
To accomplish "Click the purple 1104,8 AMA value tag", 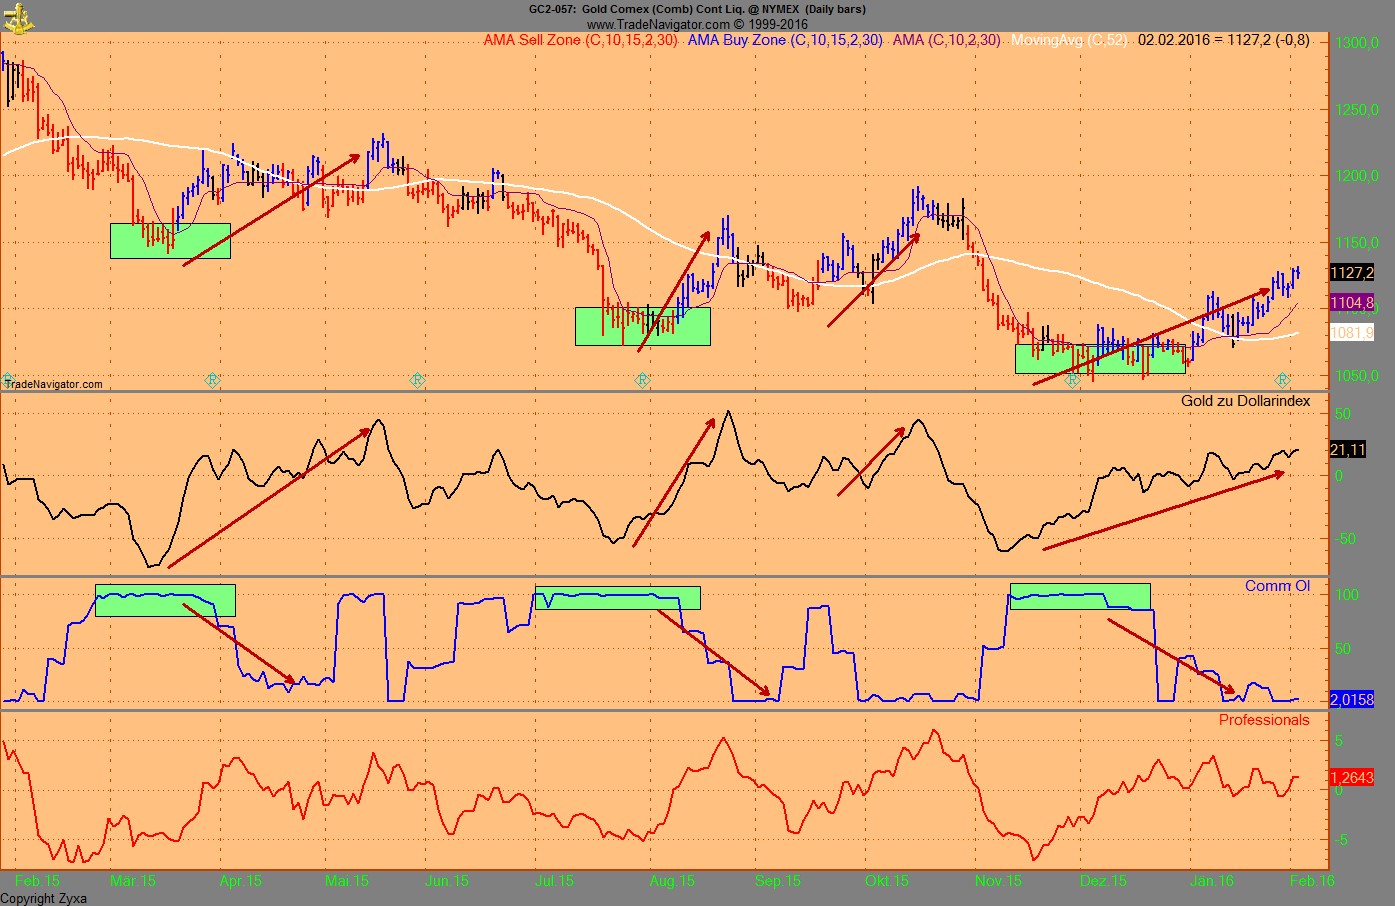I will [1351, 302].
